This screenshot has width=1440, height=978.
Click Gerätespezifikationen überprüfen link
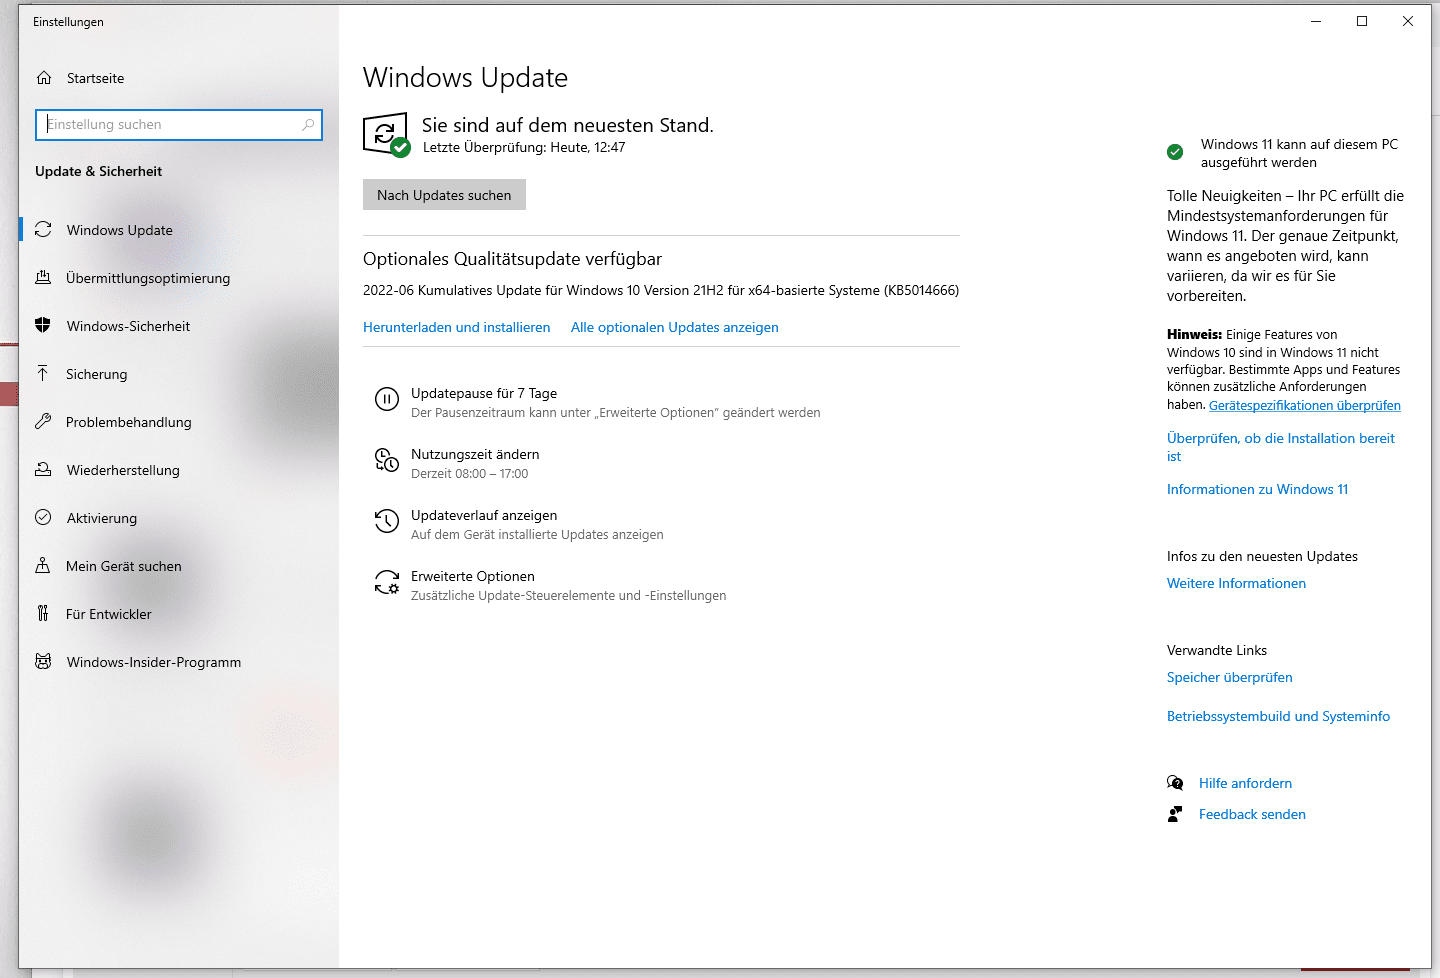click(1304, 405)
